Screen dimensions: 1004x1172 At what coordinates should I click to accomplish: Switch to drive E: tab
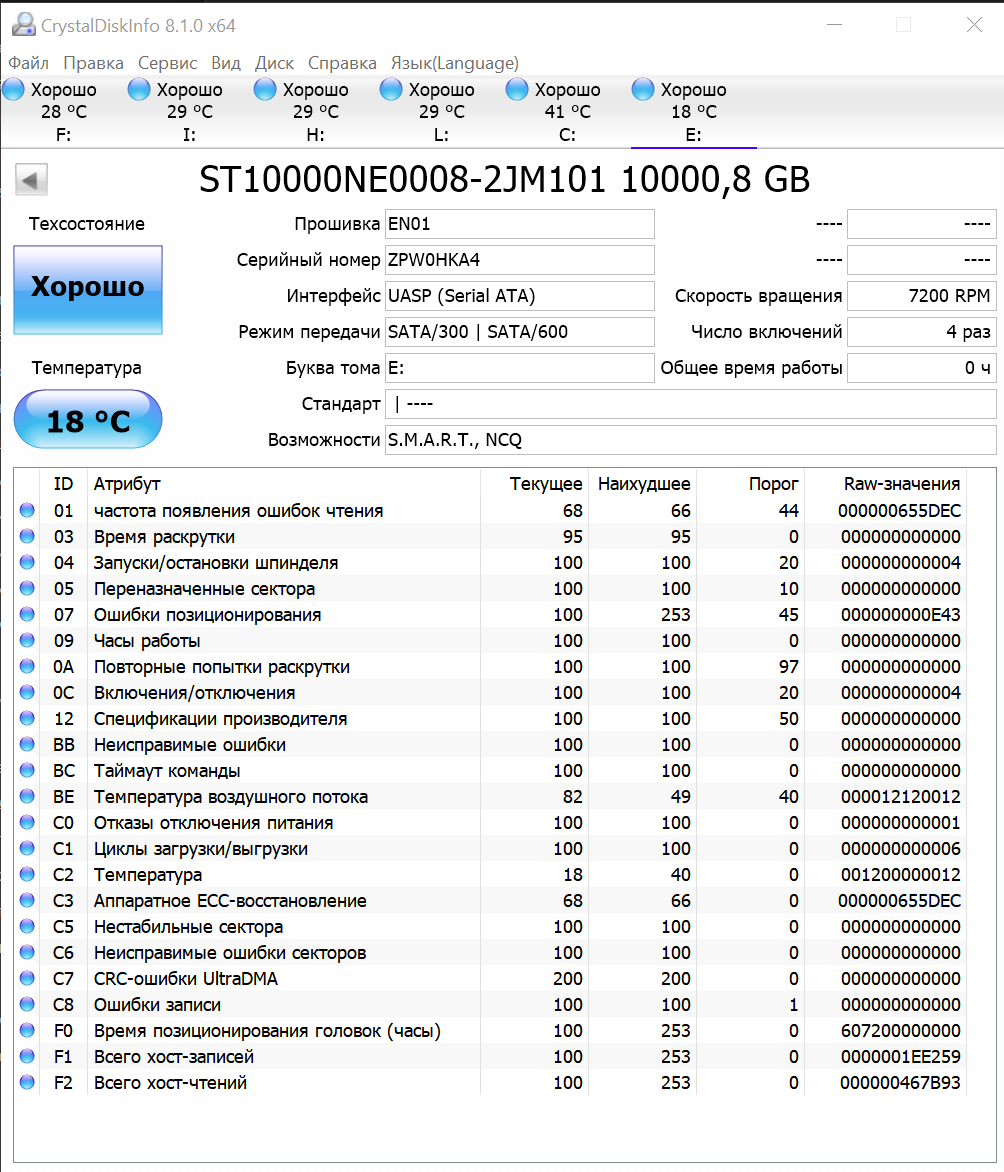(x=693, y=112)
